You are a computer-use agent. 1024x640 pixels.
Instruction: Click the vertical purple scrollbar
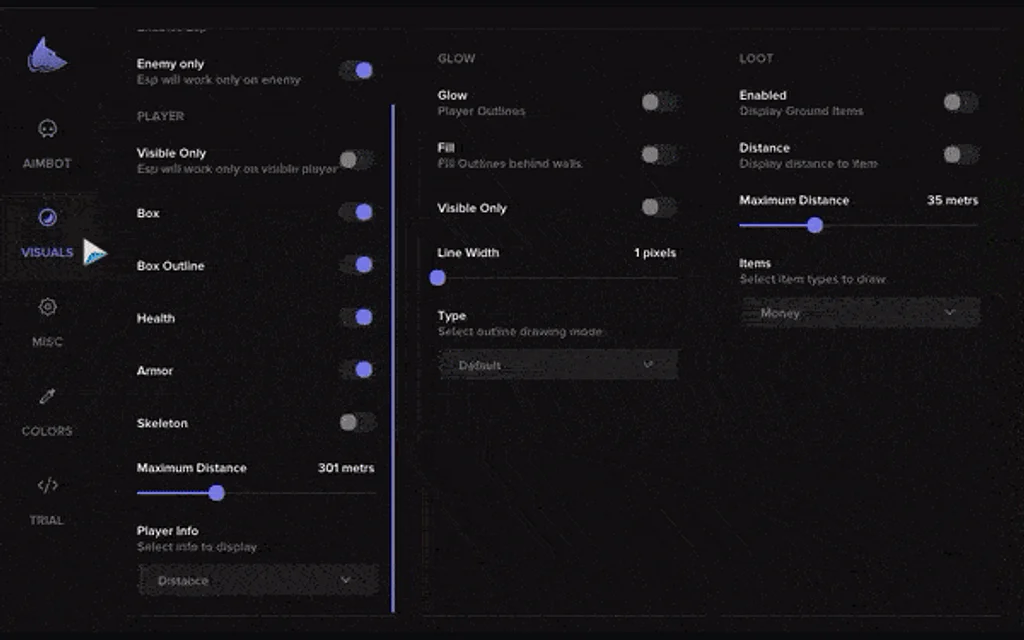point(393,359)
